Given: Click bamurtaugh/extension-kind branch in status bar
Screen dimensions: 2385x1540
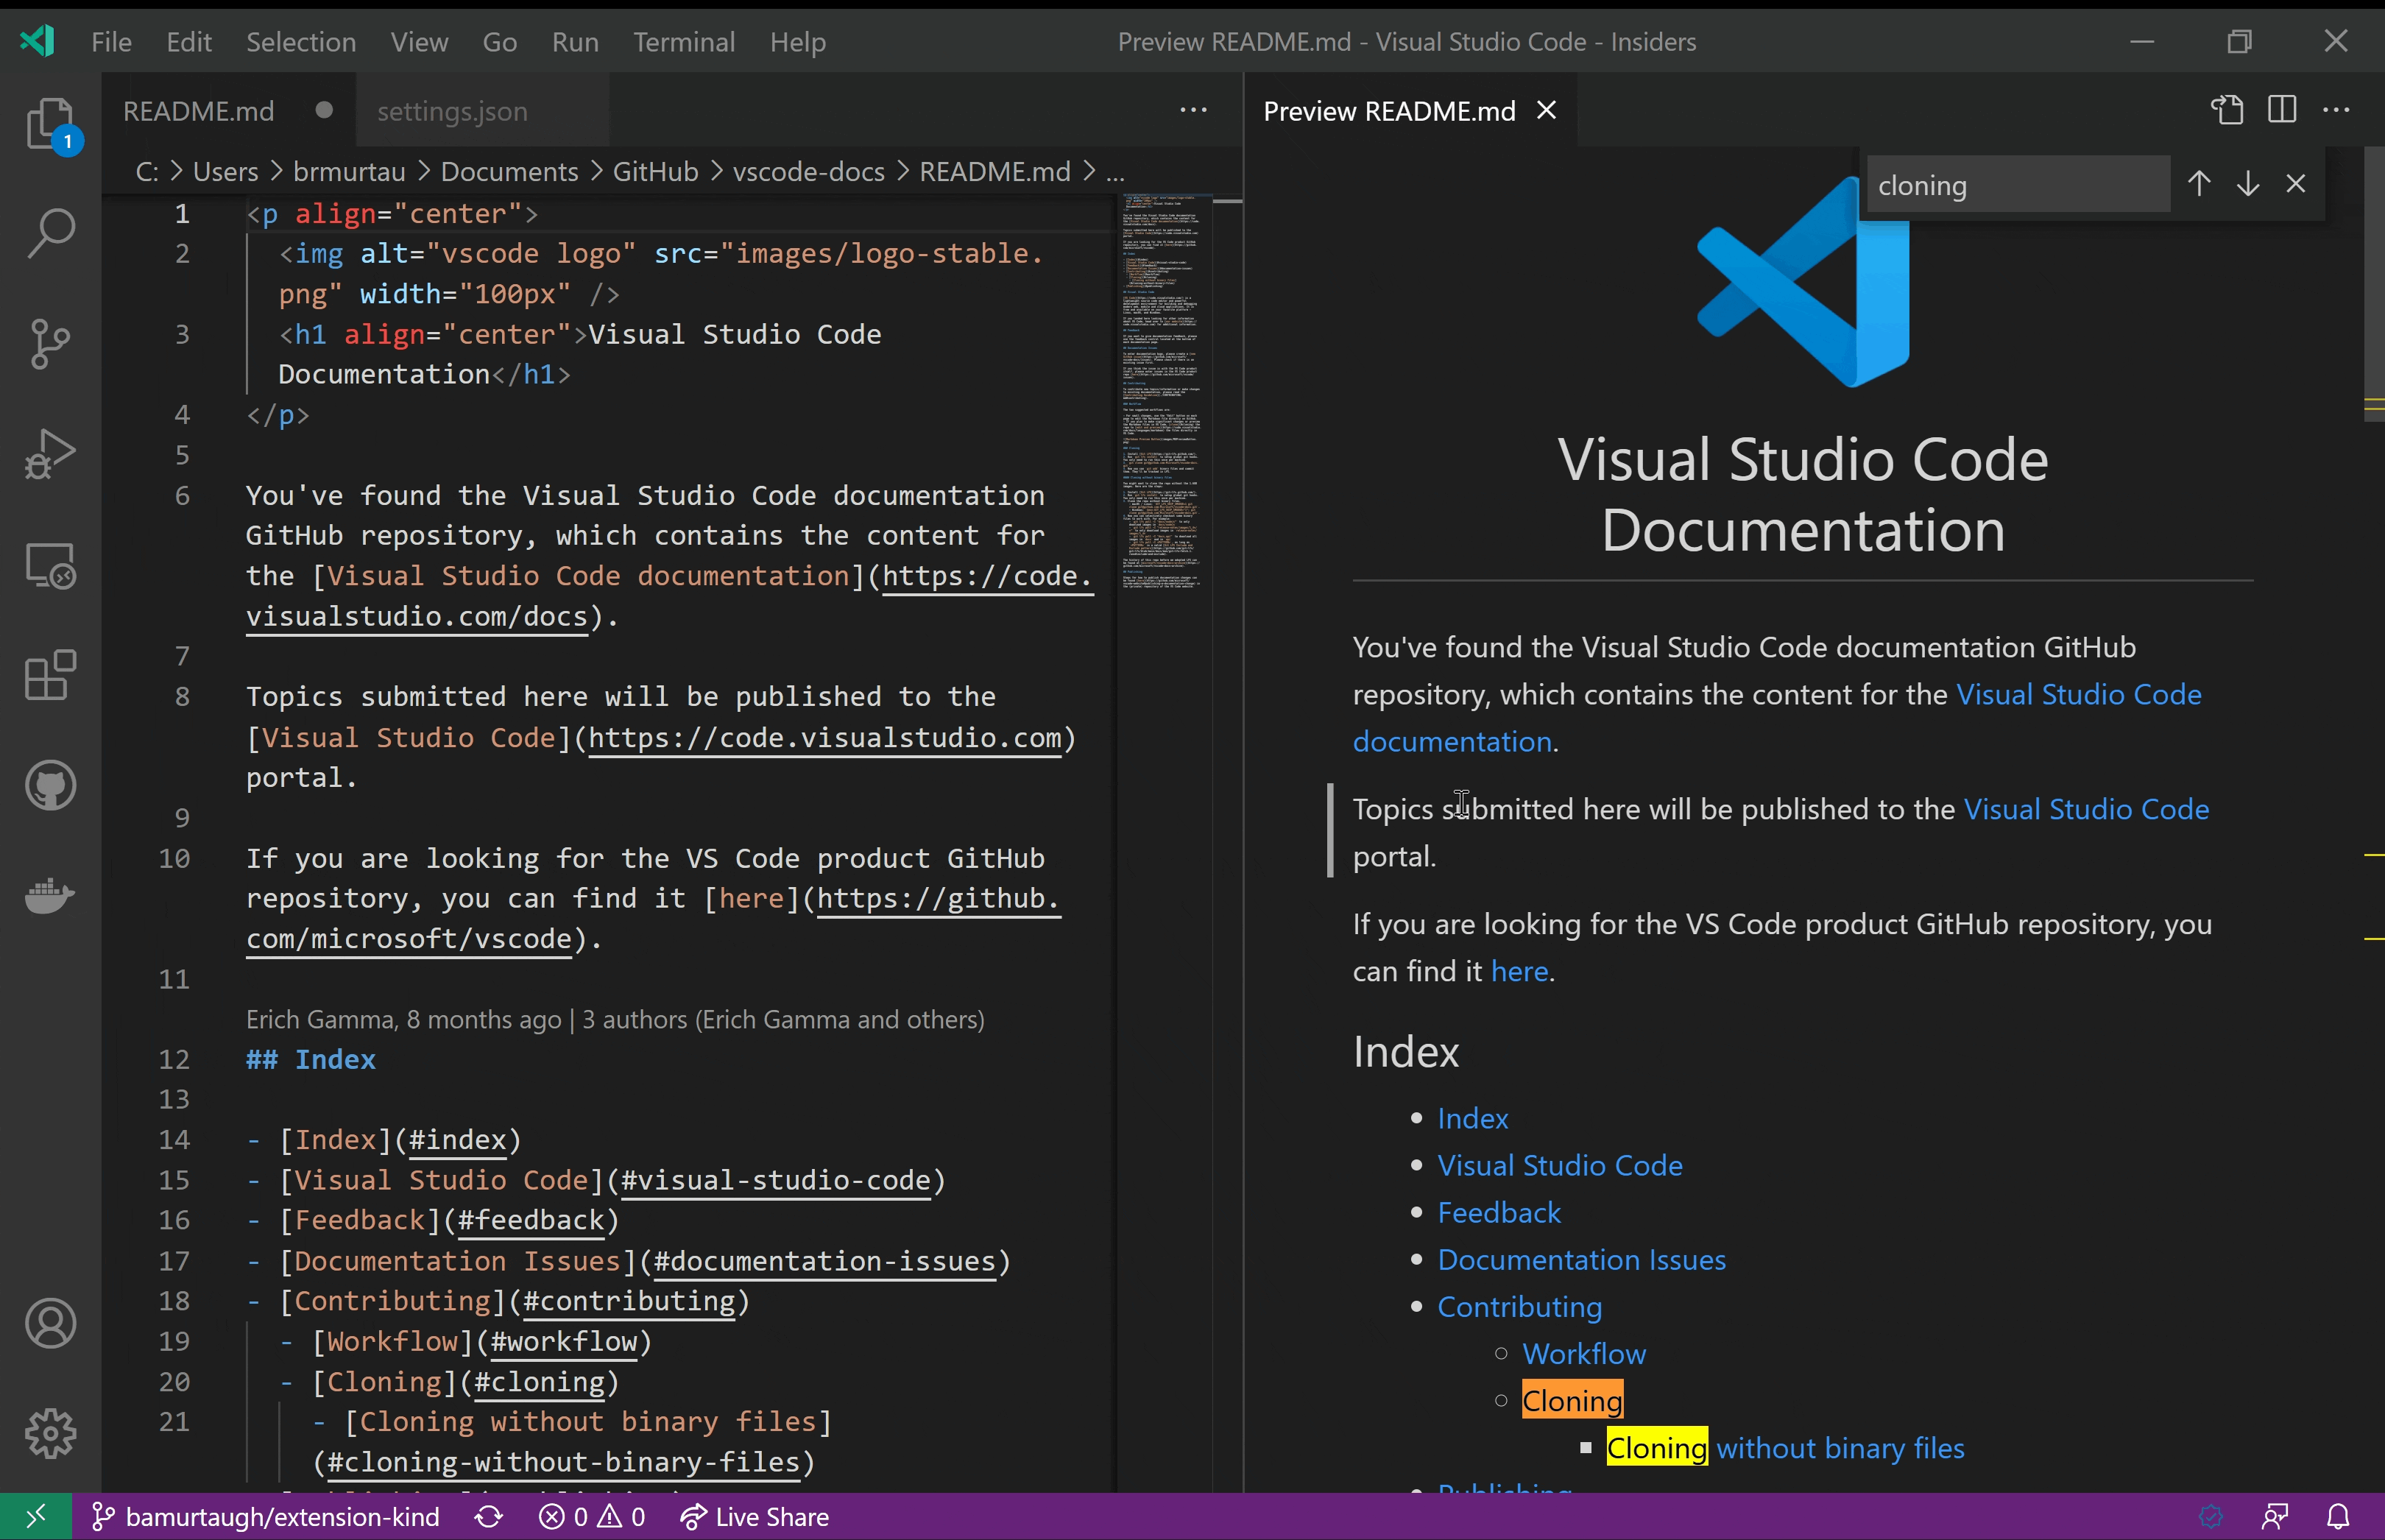Looking at the screenshot, I should (x=266, y=1517).
